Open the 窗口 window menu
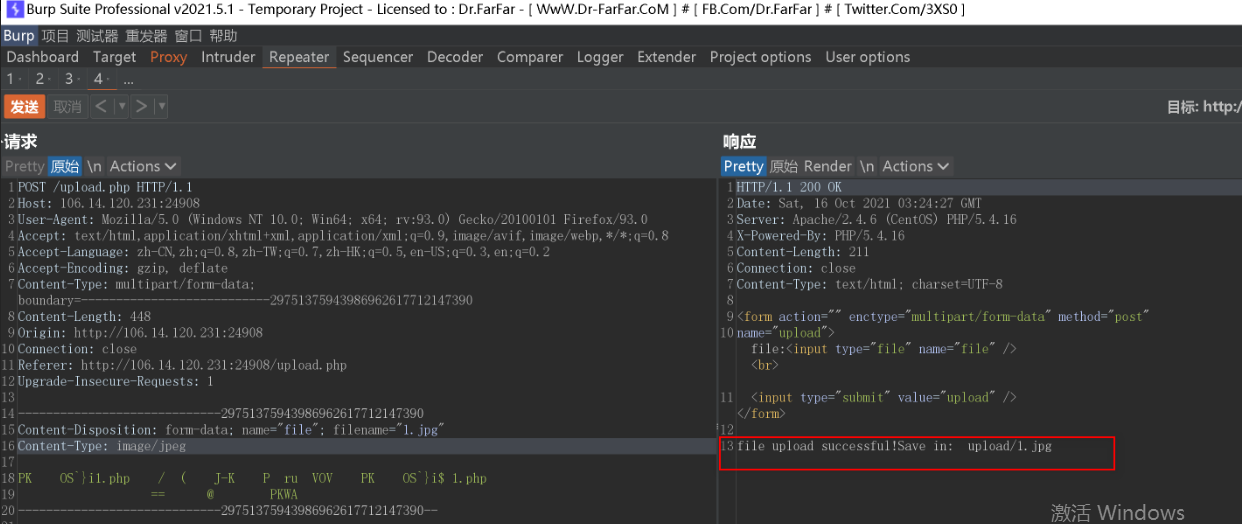 (x=188, y=35)
